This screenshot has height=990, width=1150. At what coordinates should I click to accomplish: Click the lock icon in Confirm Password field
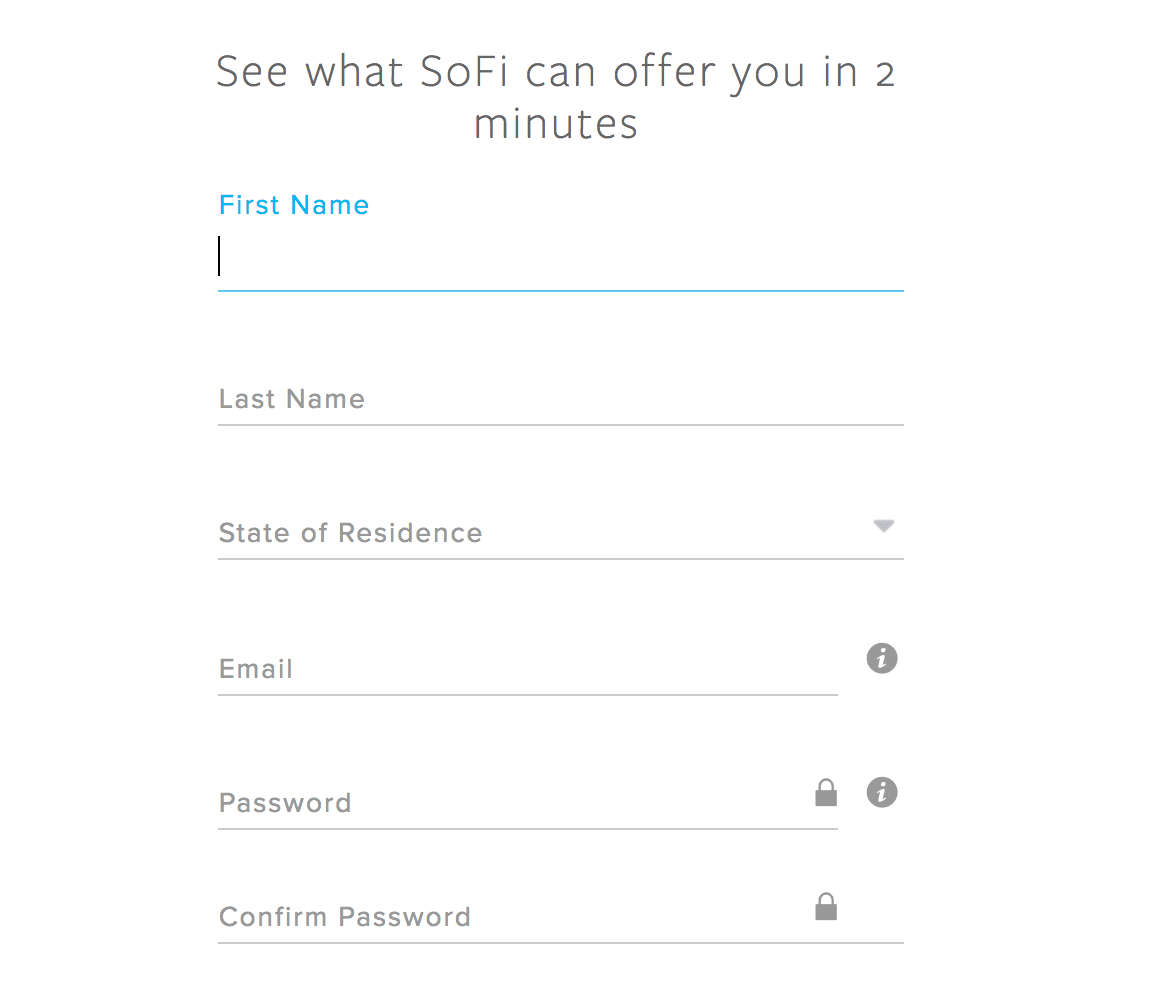click(x=826, y=906)
